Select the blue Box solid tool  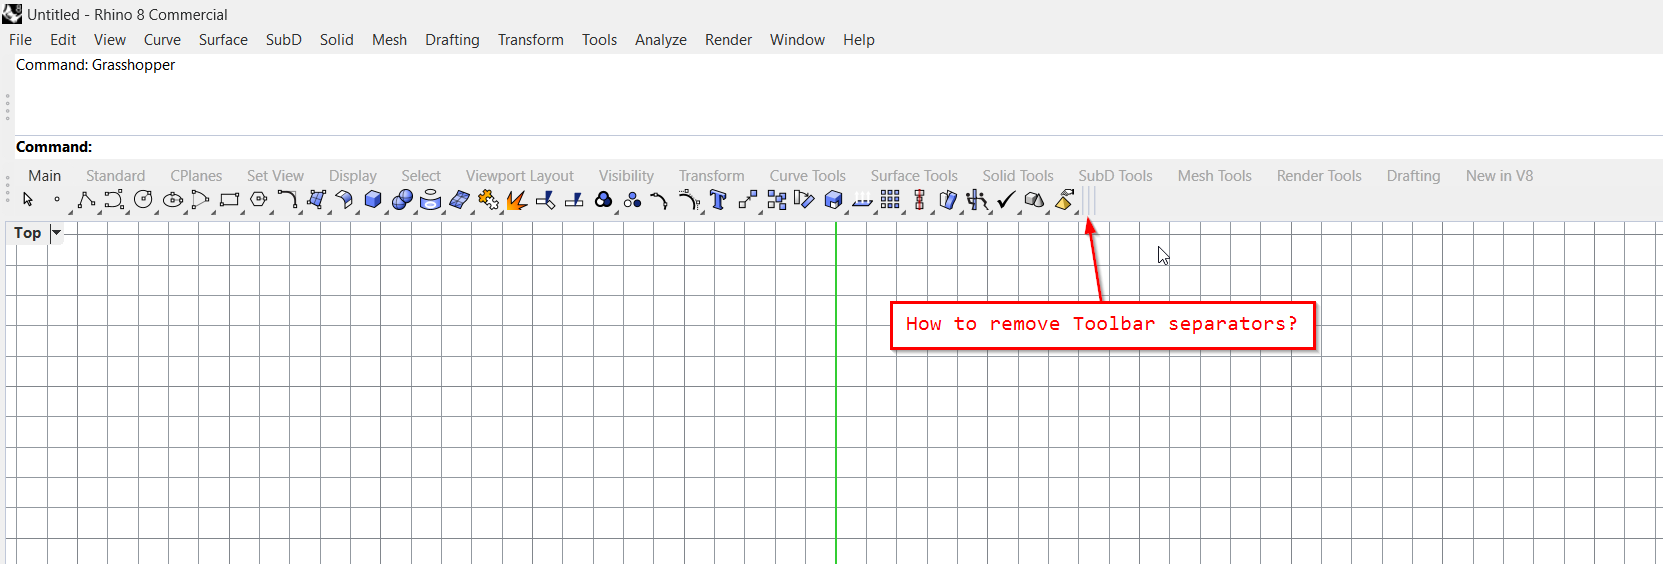tap(373, 200)
